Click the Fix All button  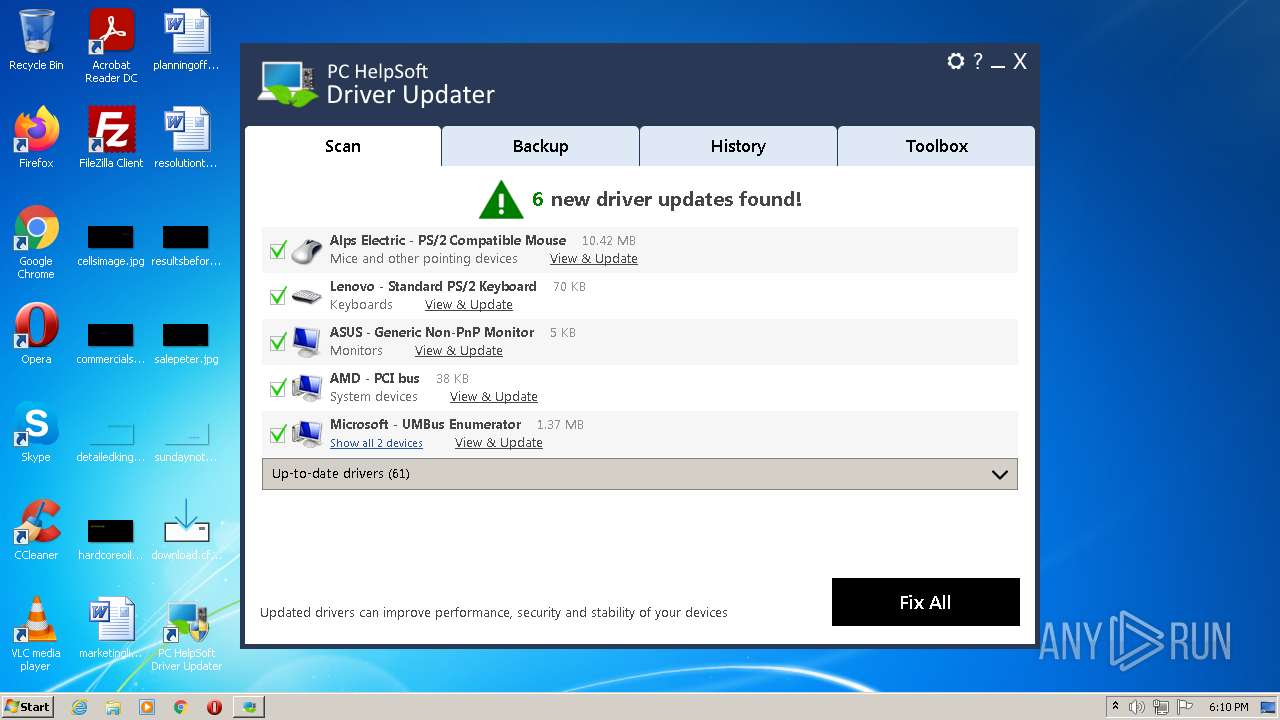tap(926, 602)
